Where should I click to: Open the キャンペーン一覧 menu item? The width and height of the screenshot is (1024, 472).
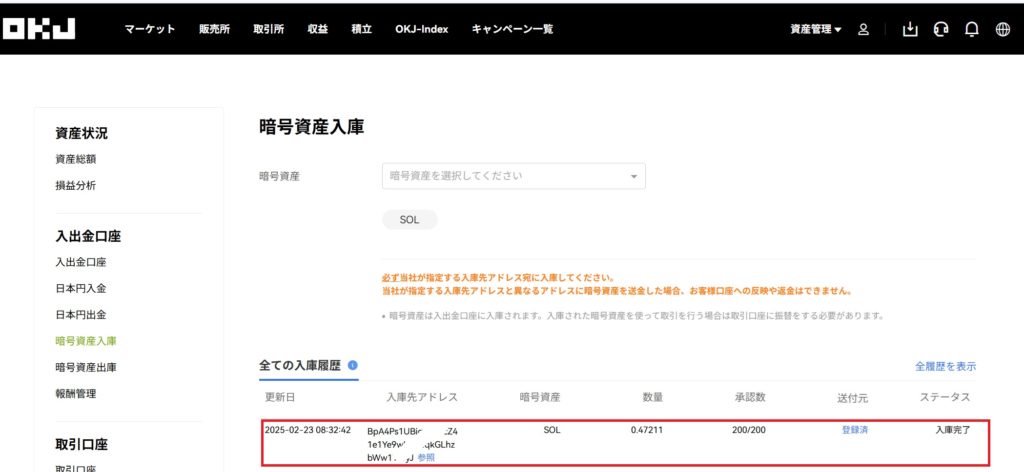[x=512, y=29]
